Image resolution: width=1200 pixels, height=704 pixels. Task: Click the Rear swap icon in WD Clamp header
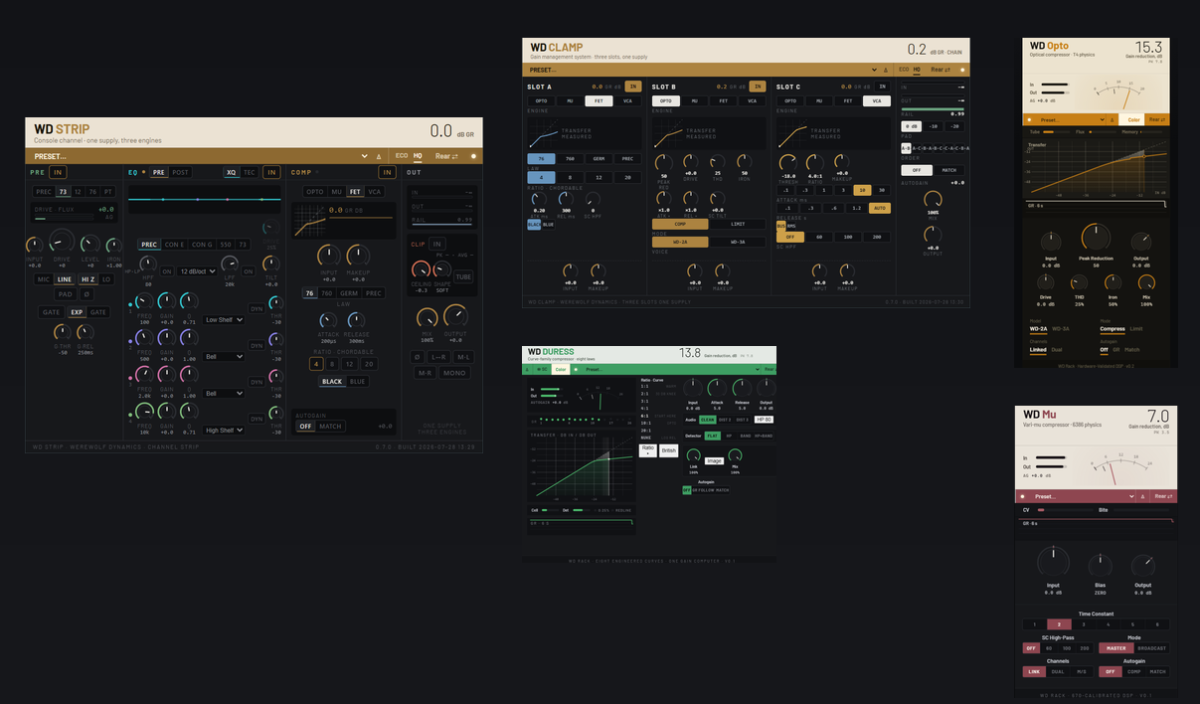941,70
